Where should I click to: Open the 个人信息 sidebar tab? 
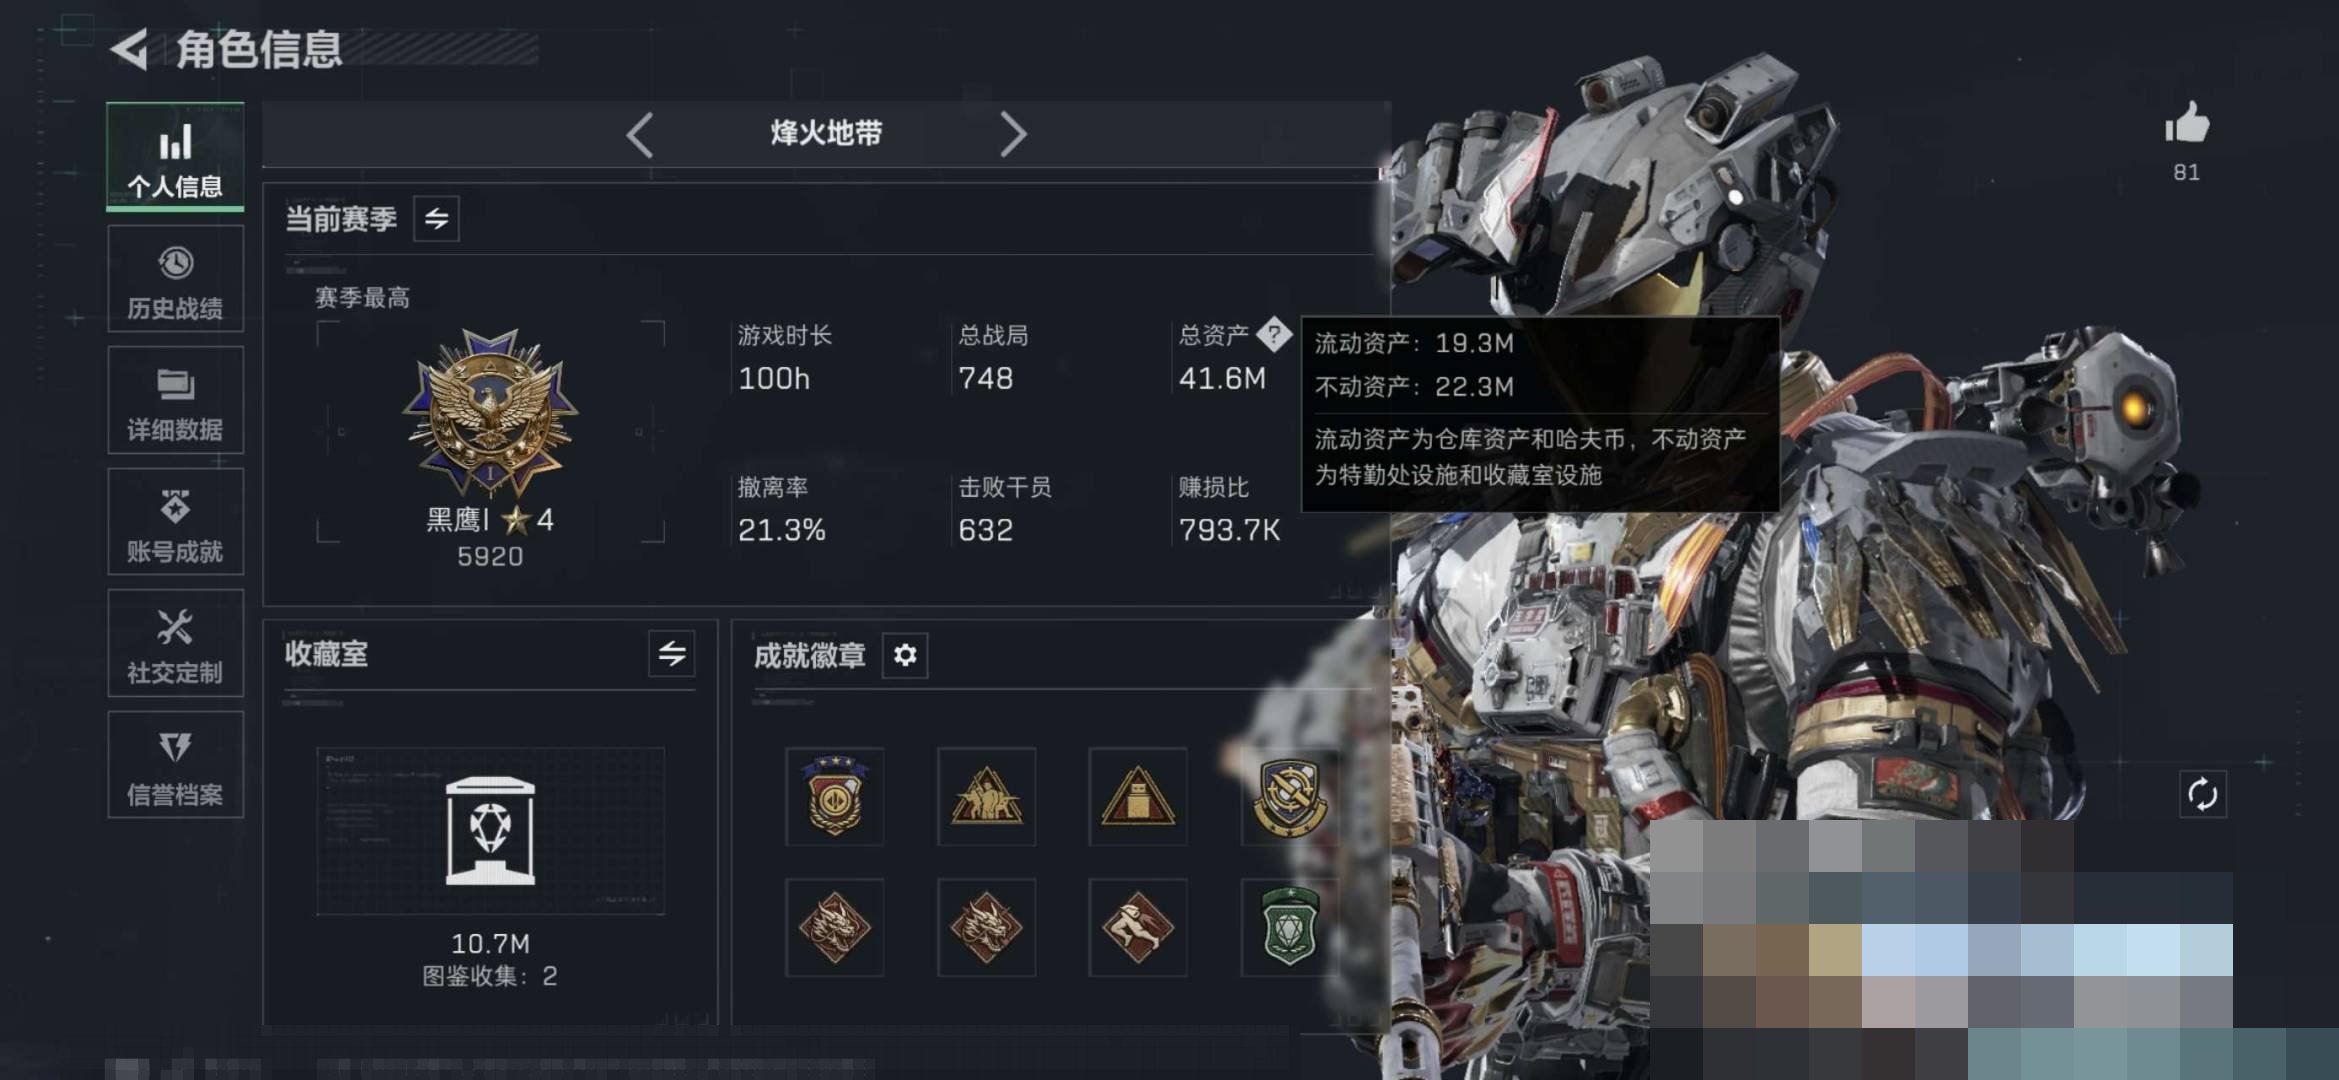(x=175, y=157)
